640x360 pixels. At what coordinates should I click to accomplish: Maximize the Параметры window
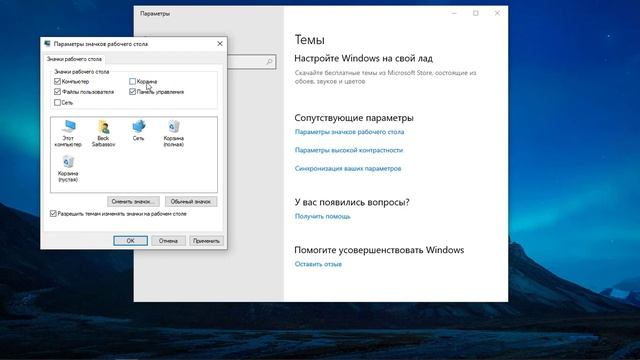pos(476,13)
